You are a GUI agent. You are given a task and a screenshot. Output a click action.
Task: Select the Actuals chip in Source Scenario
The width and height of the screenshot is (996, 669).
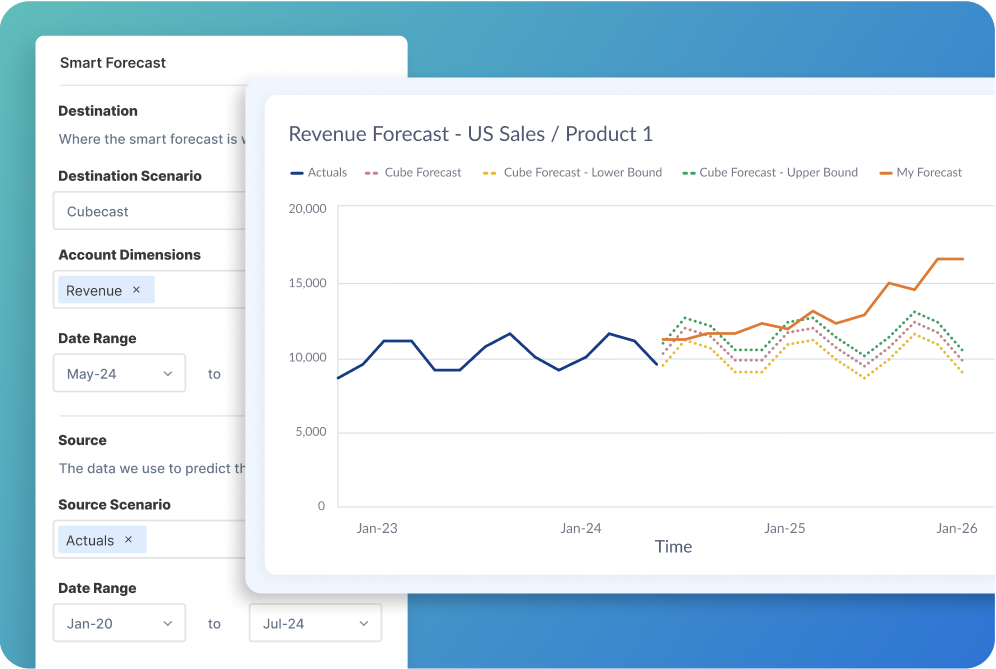tap(90, 540)
